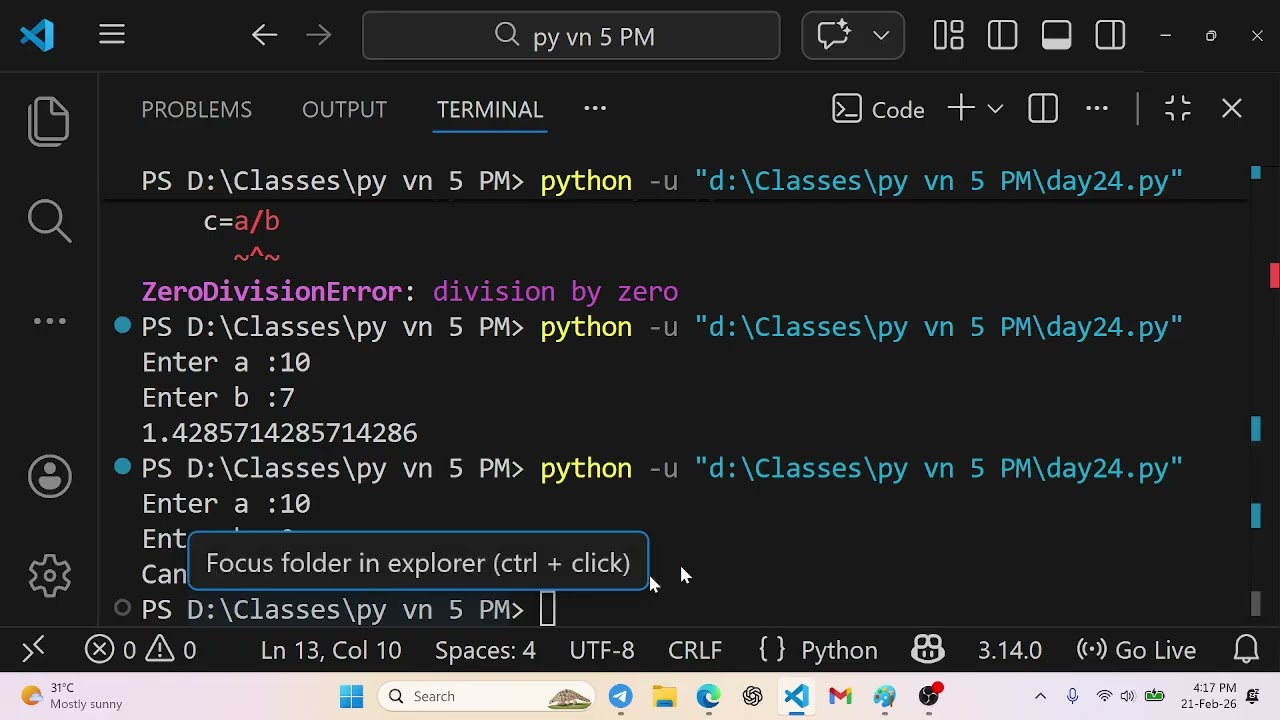The height and width of the screenshot is (720, 1280).
Task: Open the hamburger application menu
Action: coord(112,35)
